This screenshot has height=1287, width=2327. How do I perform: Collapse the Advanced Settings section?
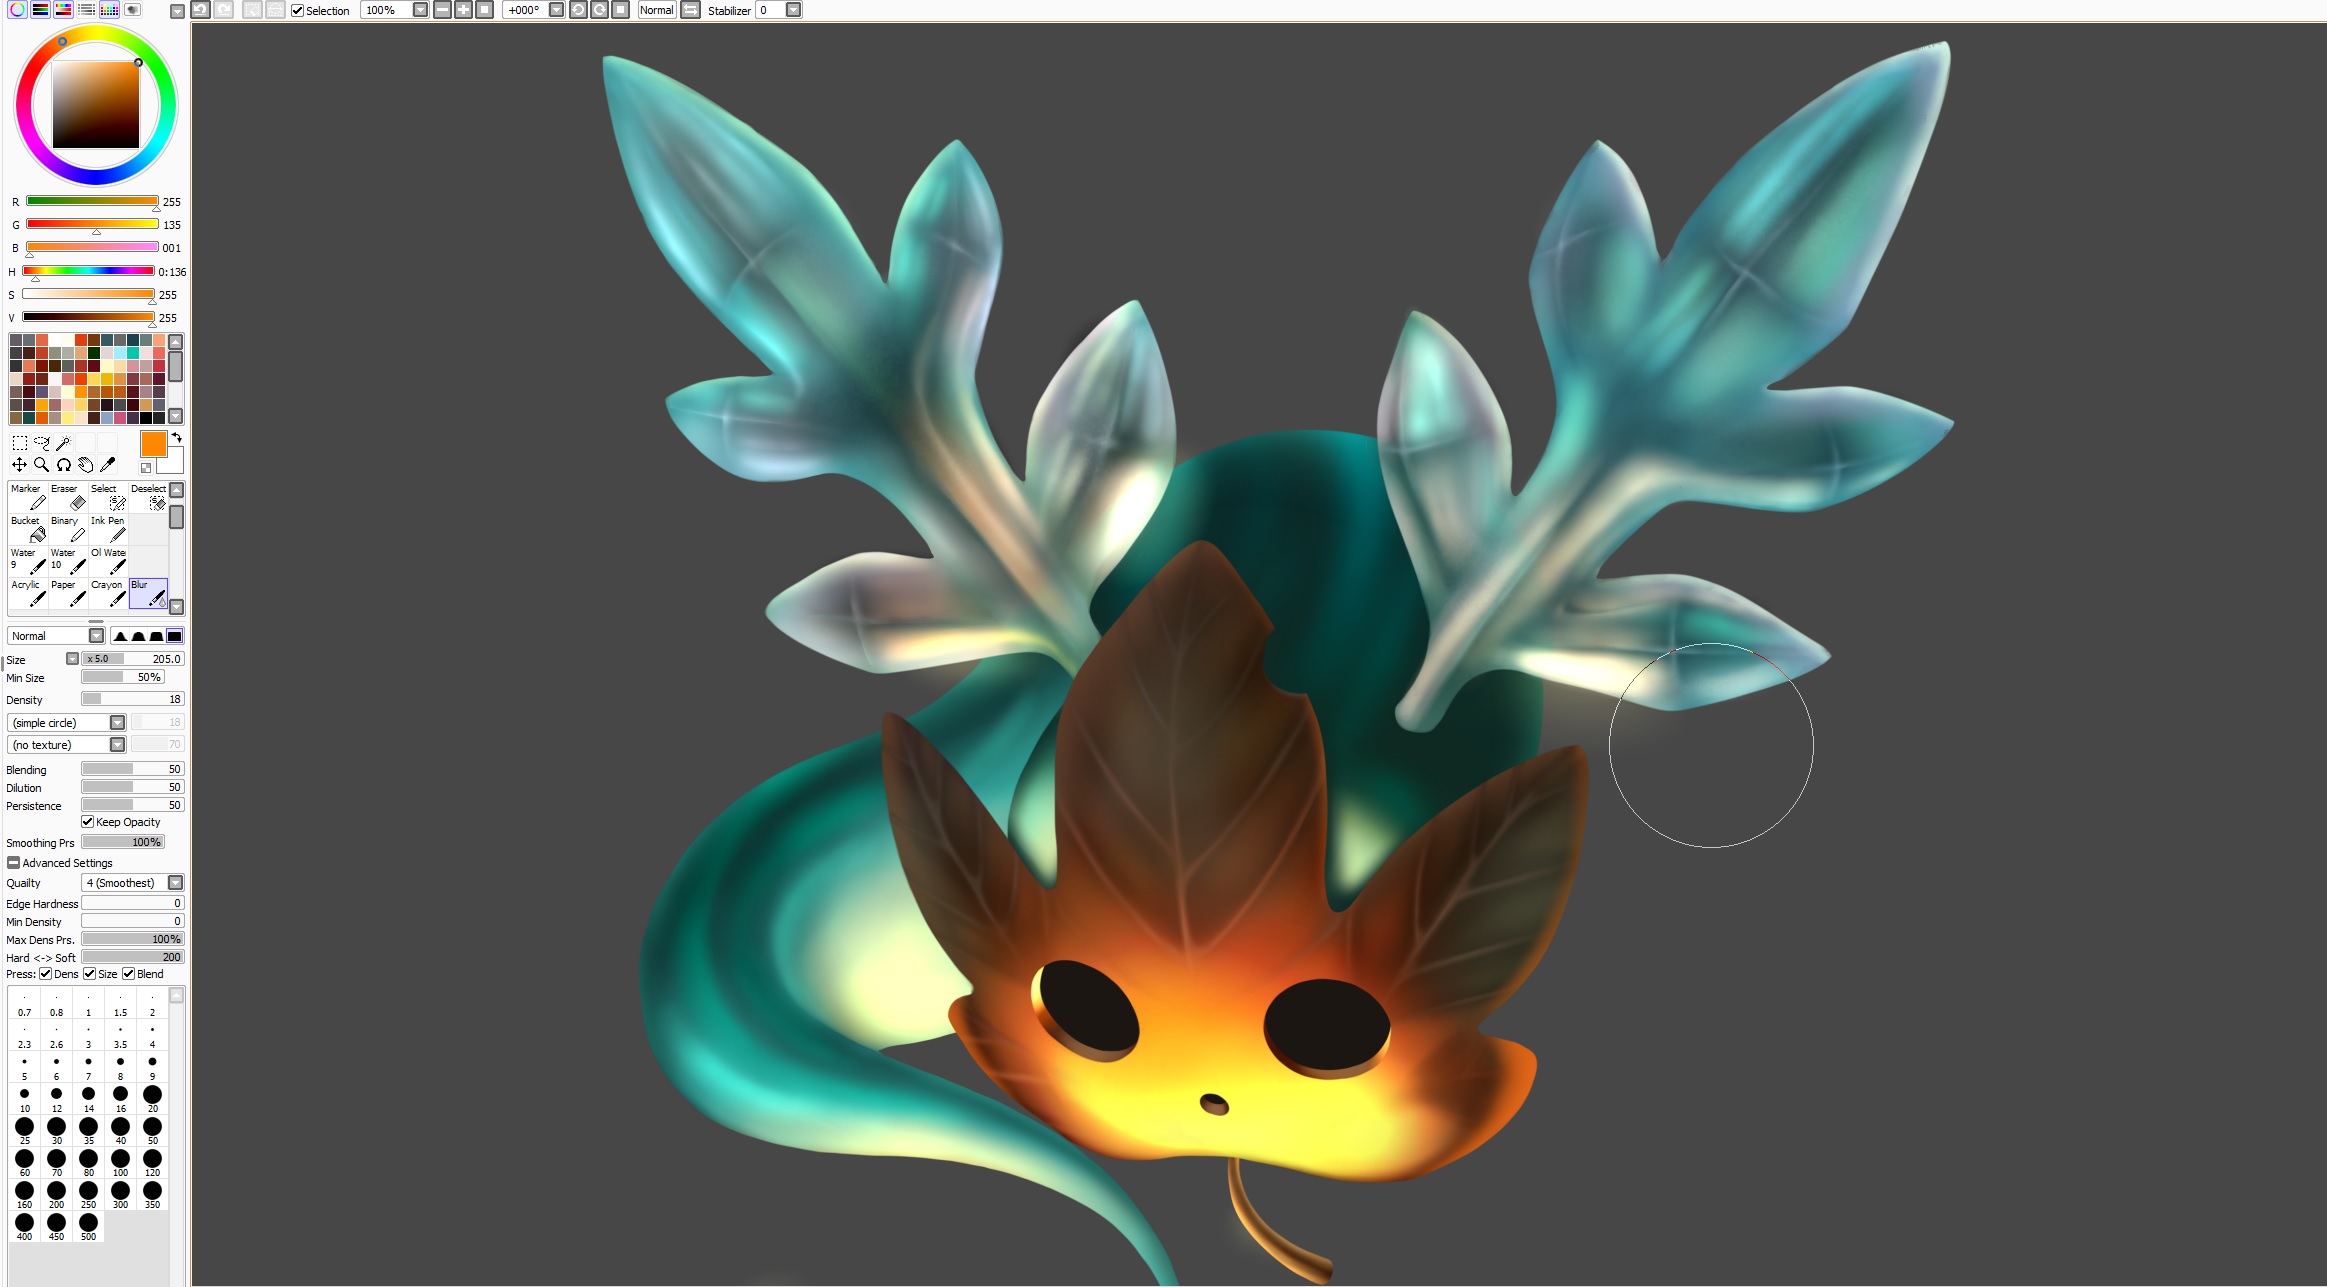point(13,863)
